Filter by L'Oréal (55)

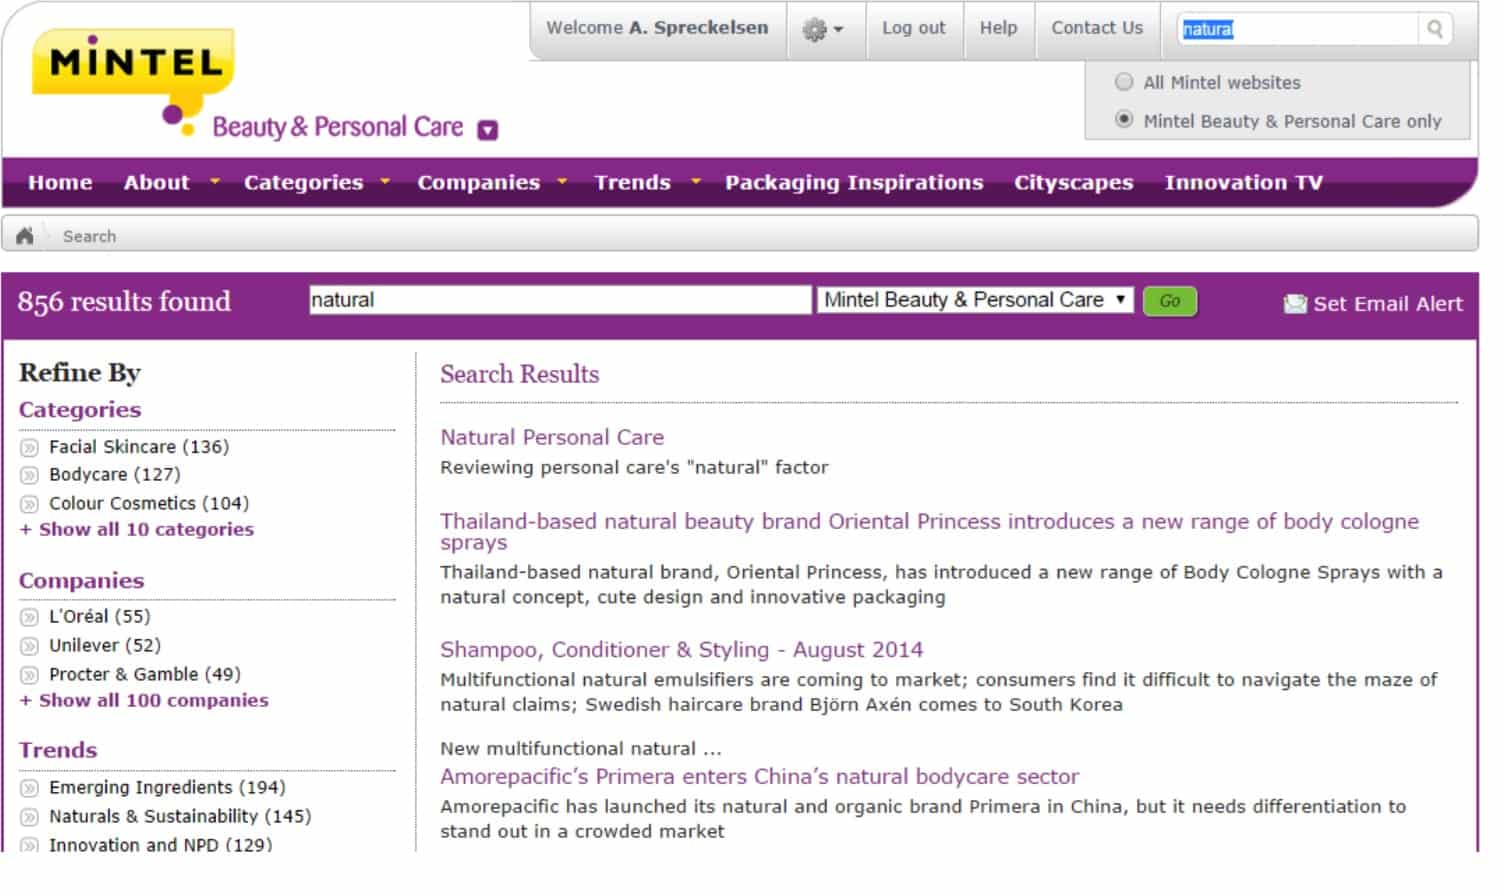tap(99, 617)
